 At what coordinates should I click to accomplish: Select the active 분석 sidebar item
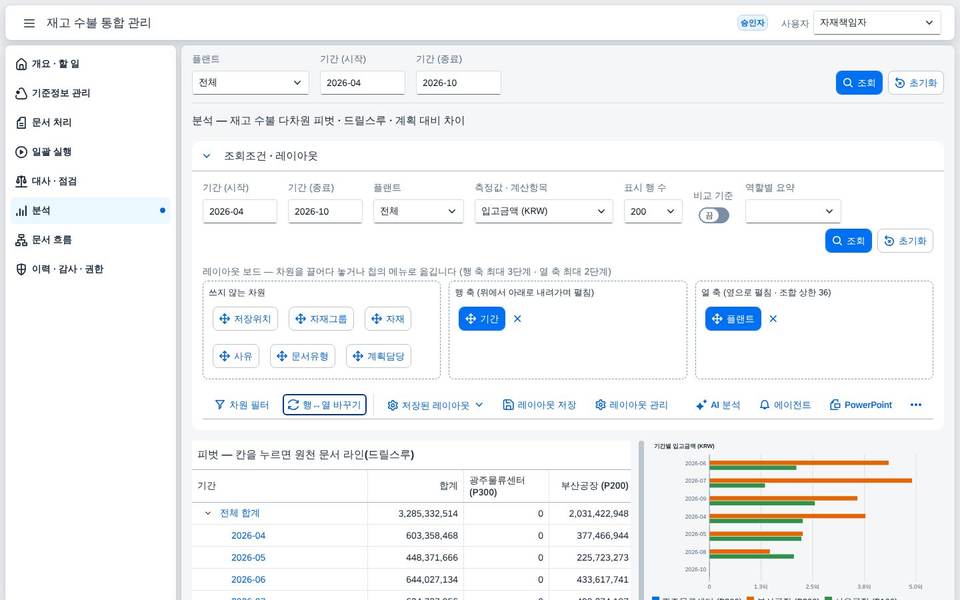tap(91, 211)
